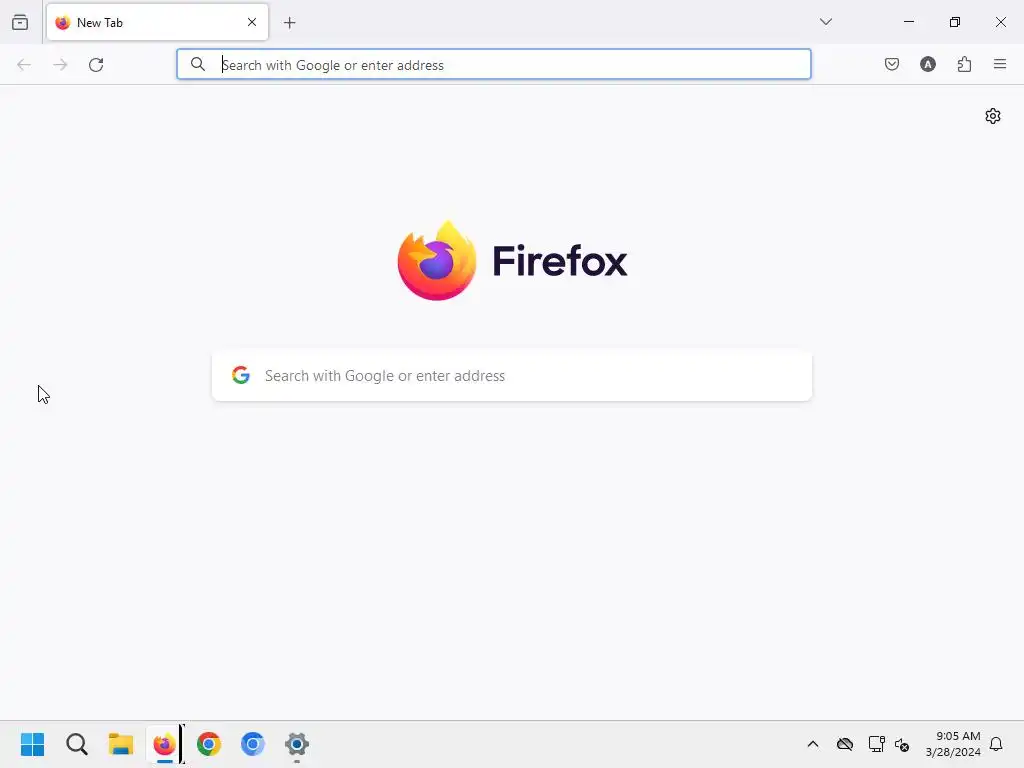Go back one page arrow

24,65
